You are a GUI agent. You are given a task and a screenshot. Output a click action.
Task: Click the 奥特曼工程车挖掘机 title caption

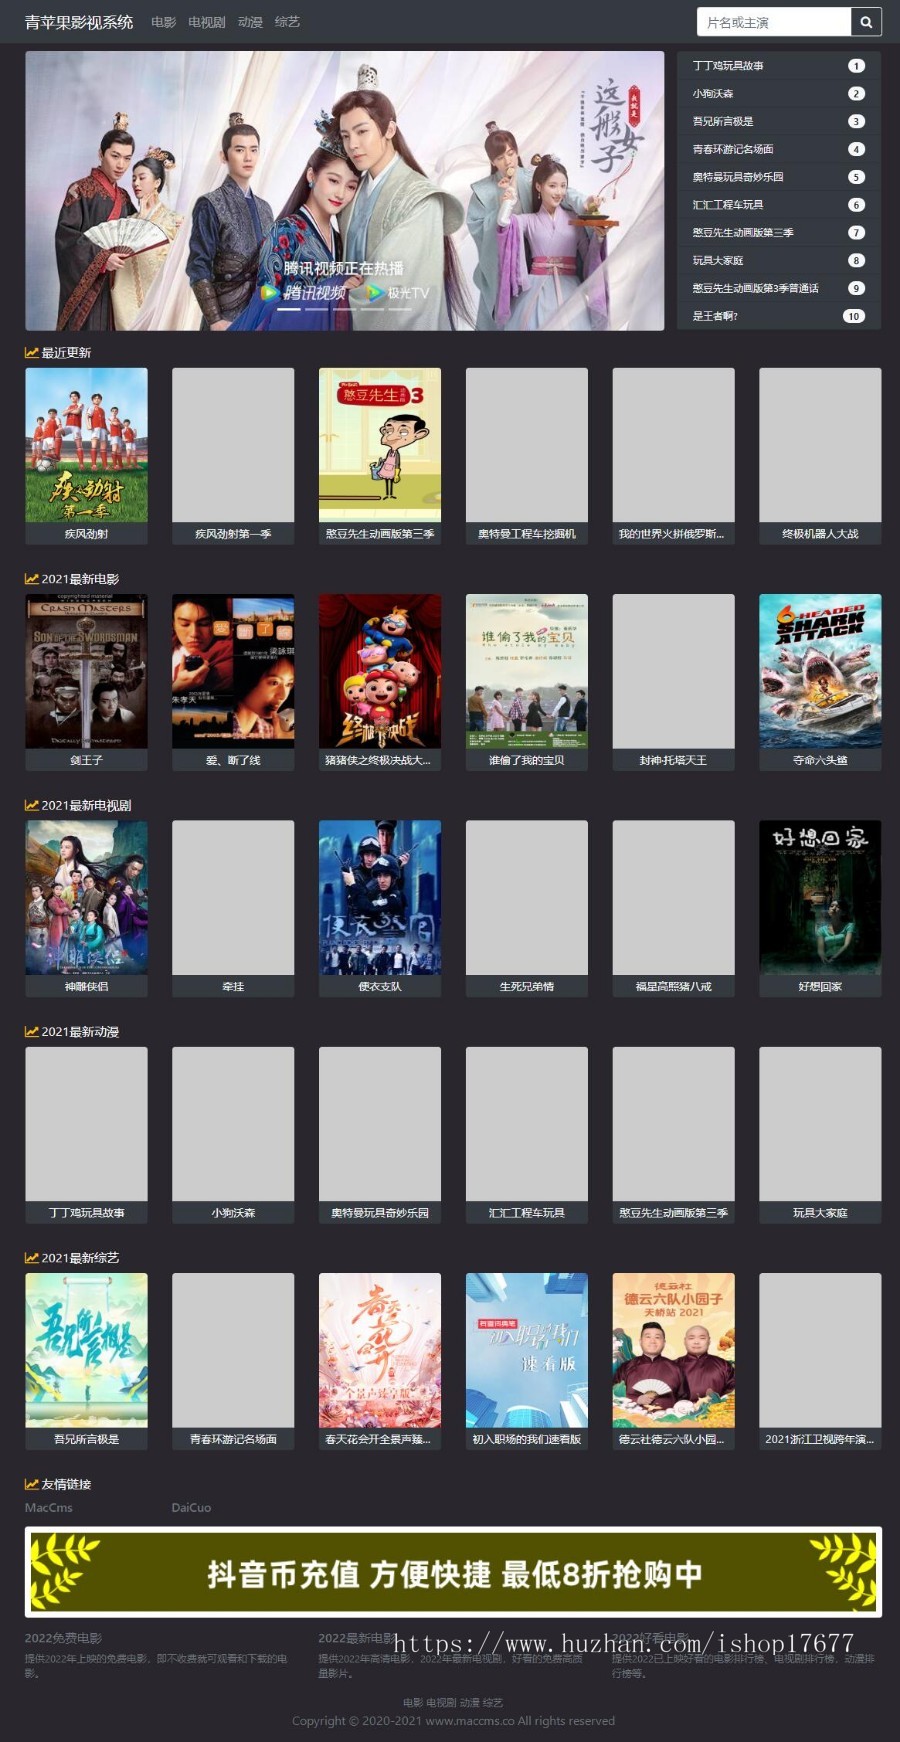[527, 534]
